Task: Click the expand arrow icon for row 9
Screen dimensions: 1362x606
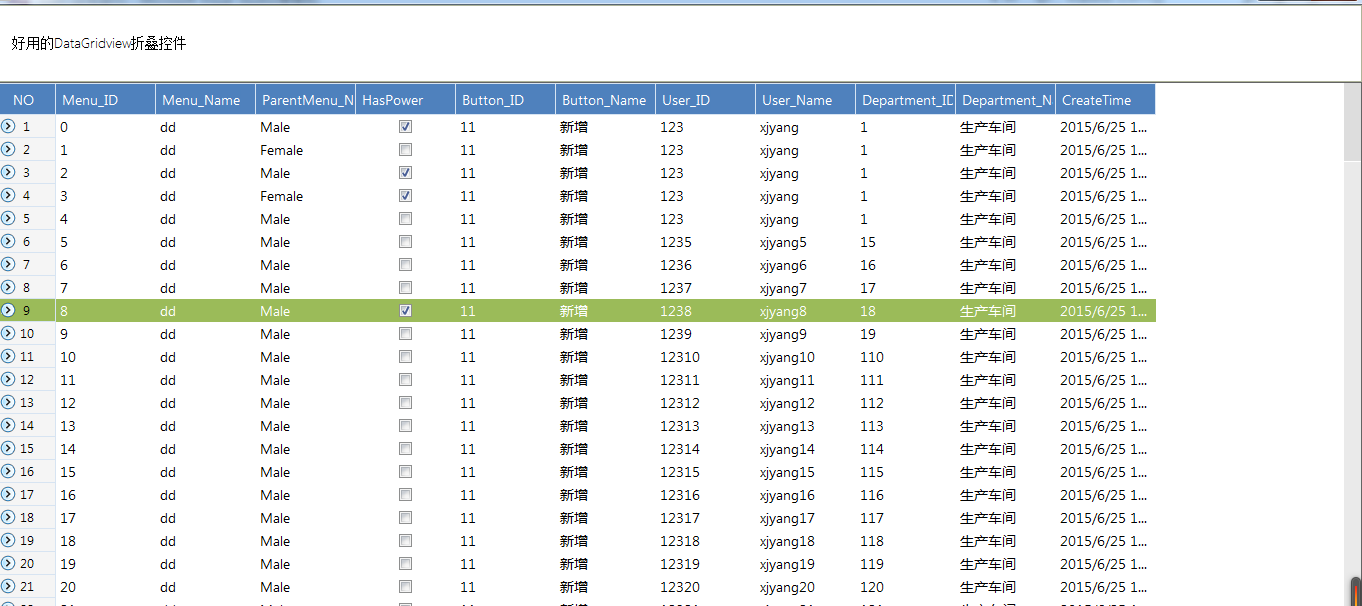Action: tap(8, 310)
